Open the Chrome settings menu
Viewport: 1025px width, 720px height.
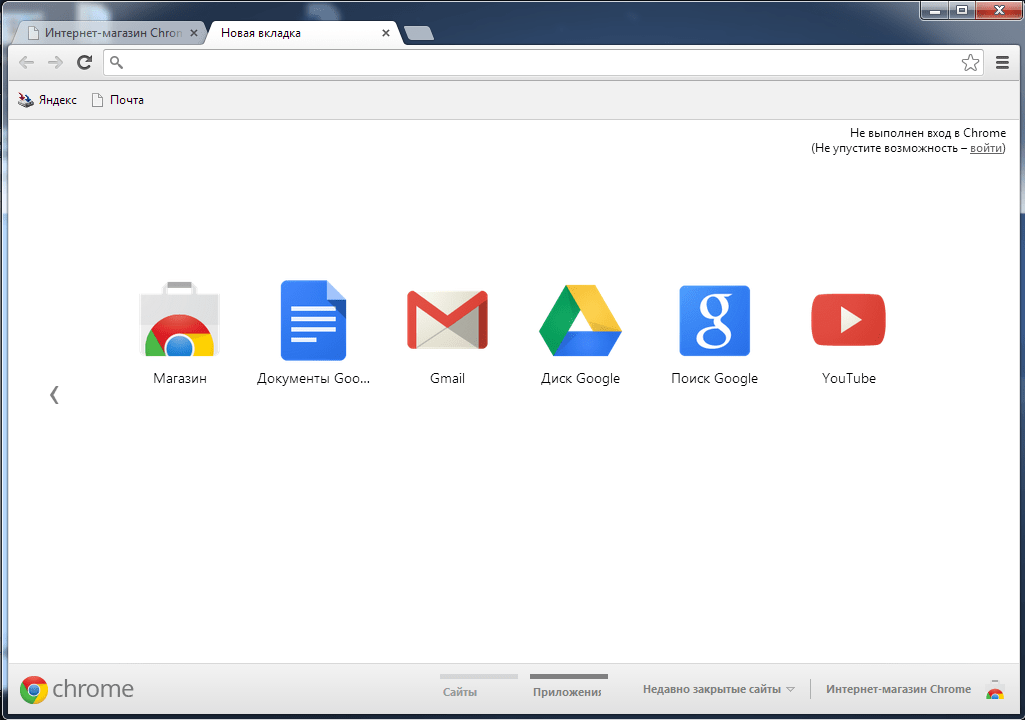(1002, 62)
